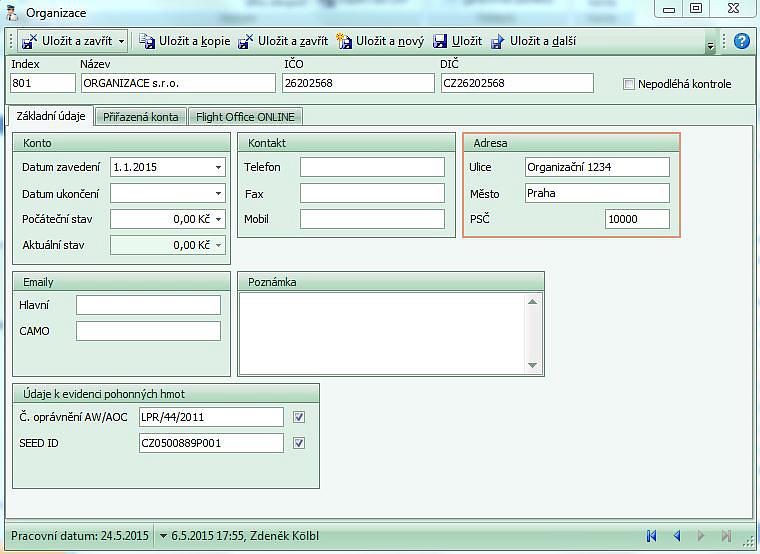The height and width of the screenshot is (554, 760).
Task: Switch to the Přiřazená konta tab
Action: tap(141, 117)
